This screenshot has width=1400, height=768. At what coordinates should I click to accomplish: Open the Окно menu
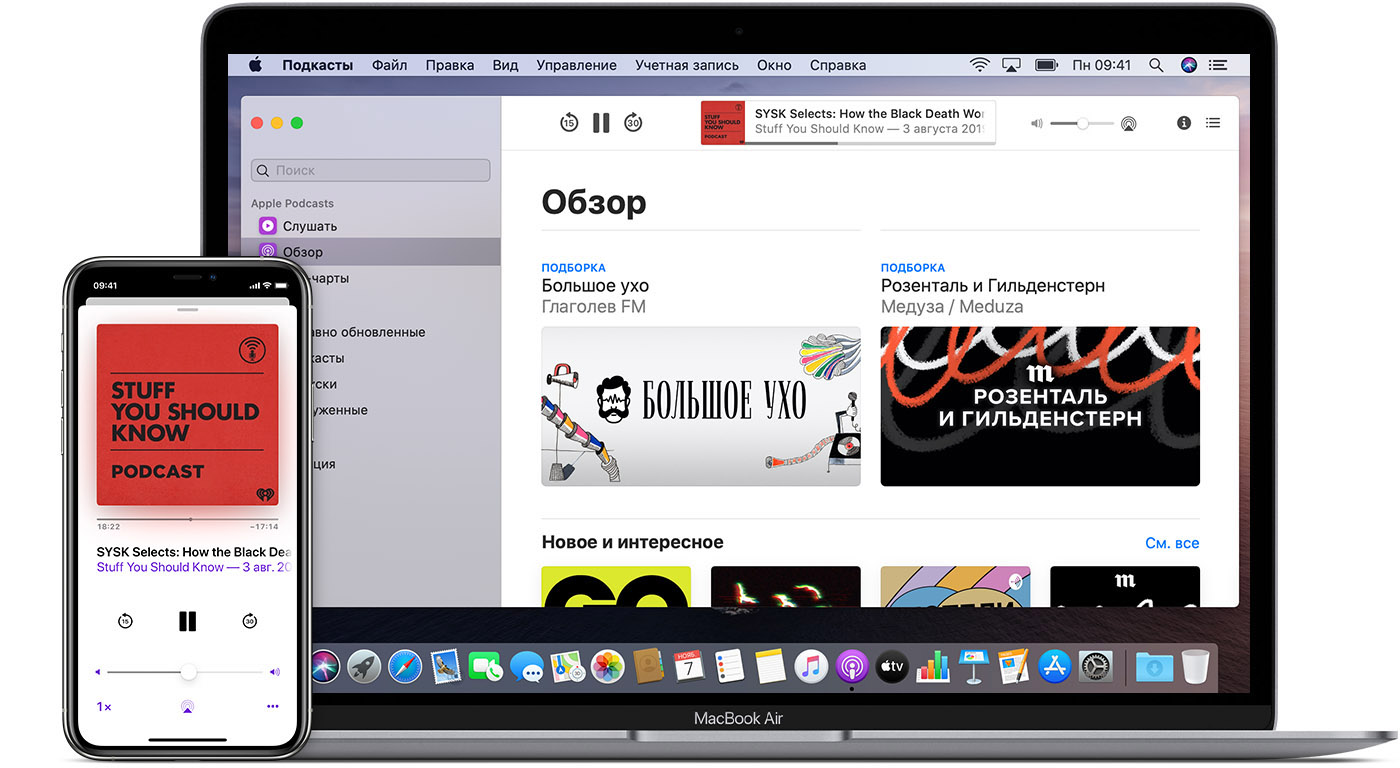775,65
